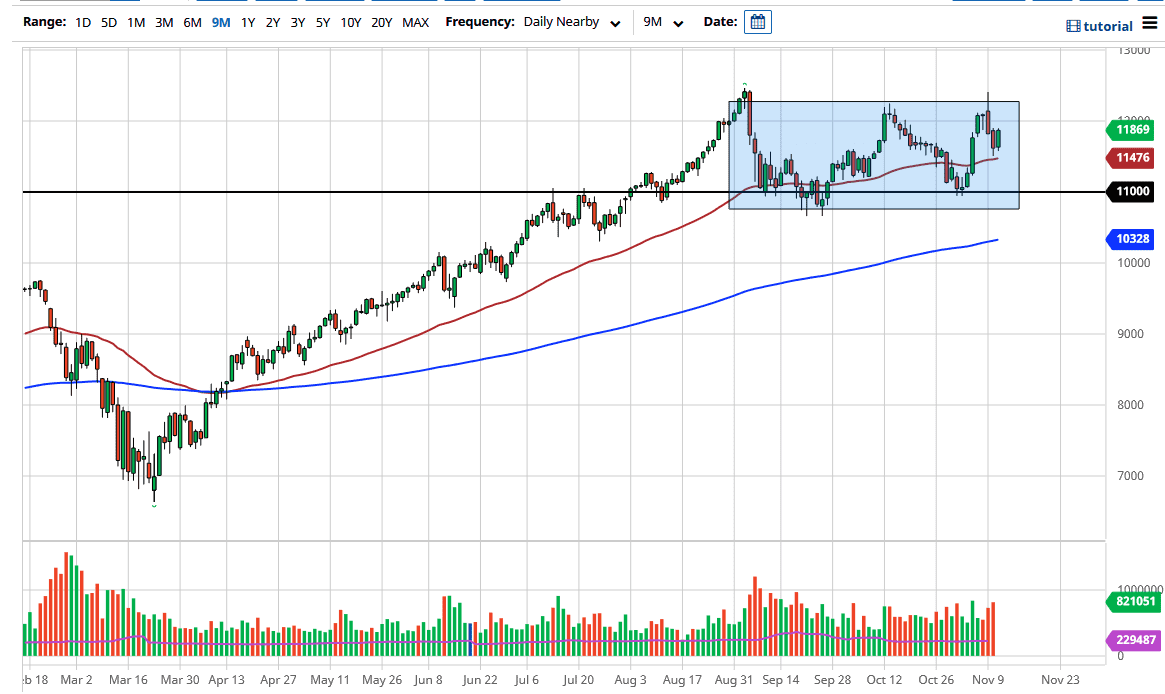Select the 3M range
This screenshot has height=694, width=1165.
pyautogui.click(x=164, y=21)
